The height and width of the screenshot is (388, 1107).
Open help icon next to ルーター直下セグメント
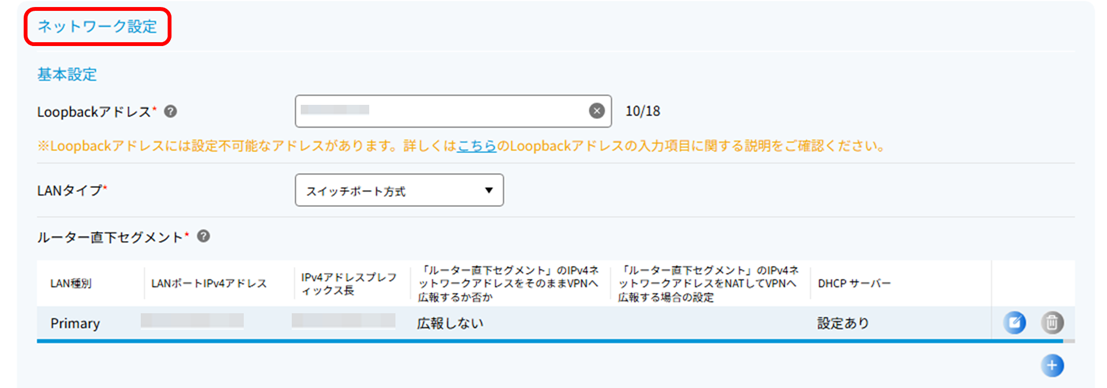[x=203, y=236]
